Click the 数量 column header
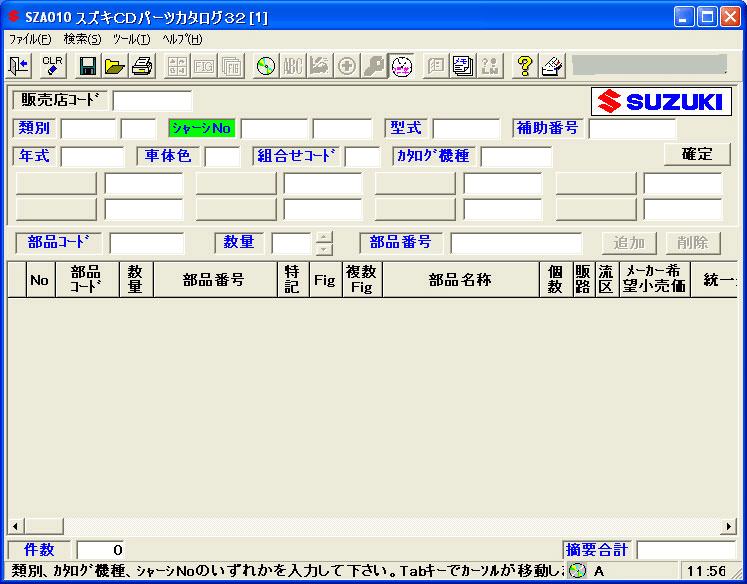The image size is (747, 584). [x=136, y=280]
